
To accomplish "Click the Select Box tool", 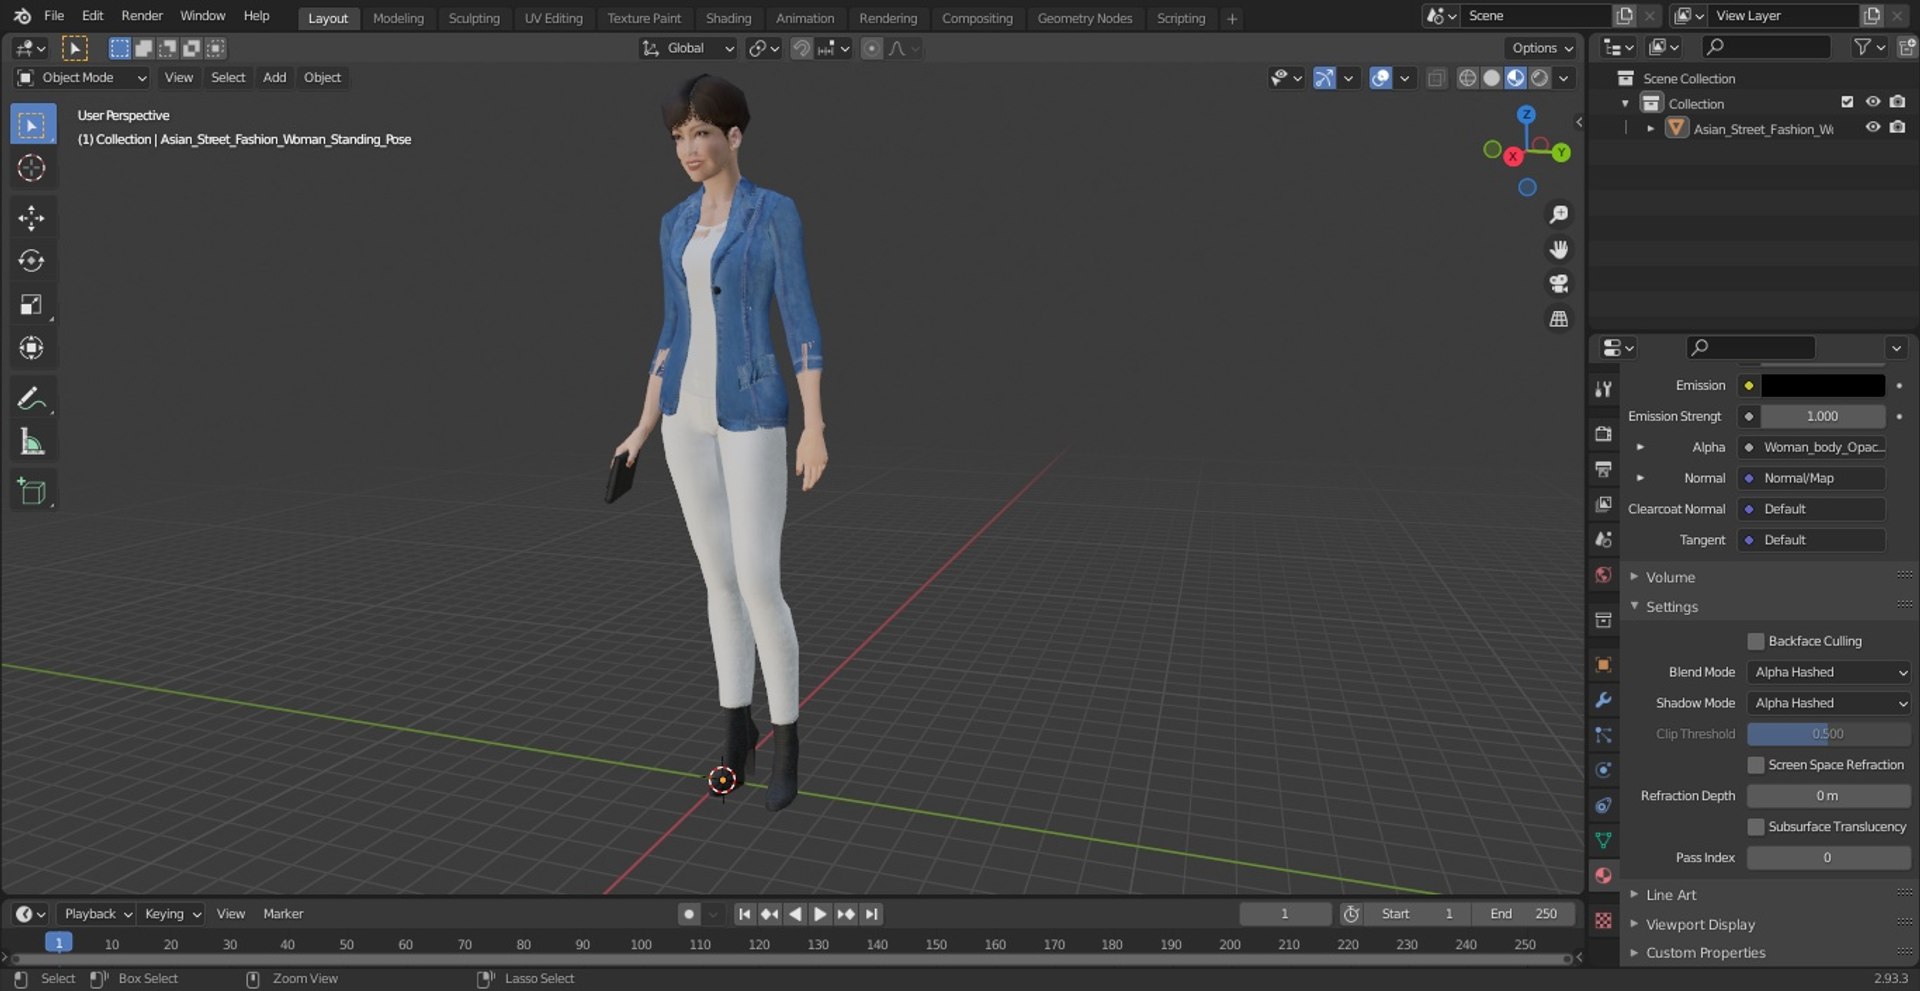I will click(32, 125).
